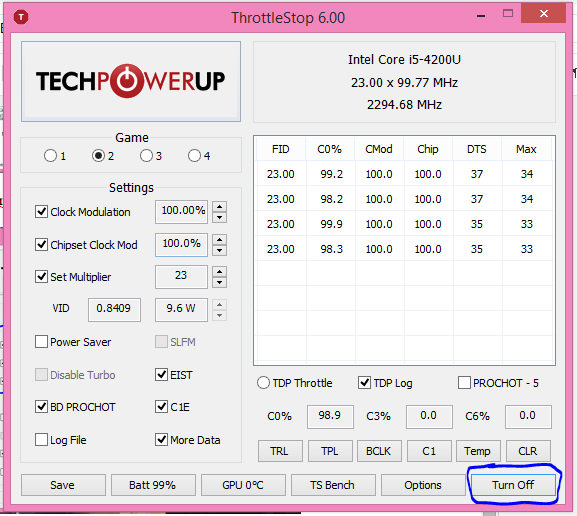Maximize the ThrottleStop window
Image resolution: width=577 pixels, height=516 pixels.
click(x=508, y=14)
